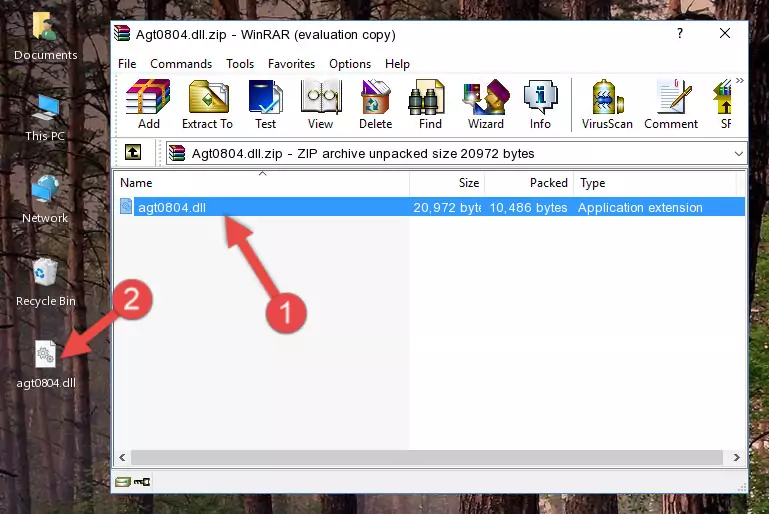This screenshot has height=514, width=769.
Task: Click the 10,486 bytes packed cell
Action: 528,207
